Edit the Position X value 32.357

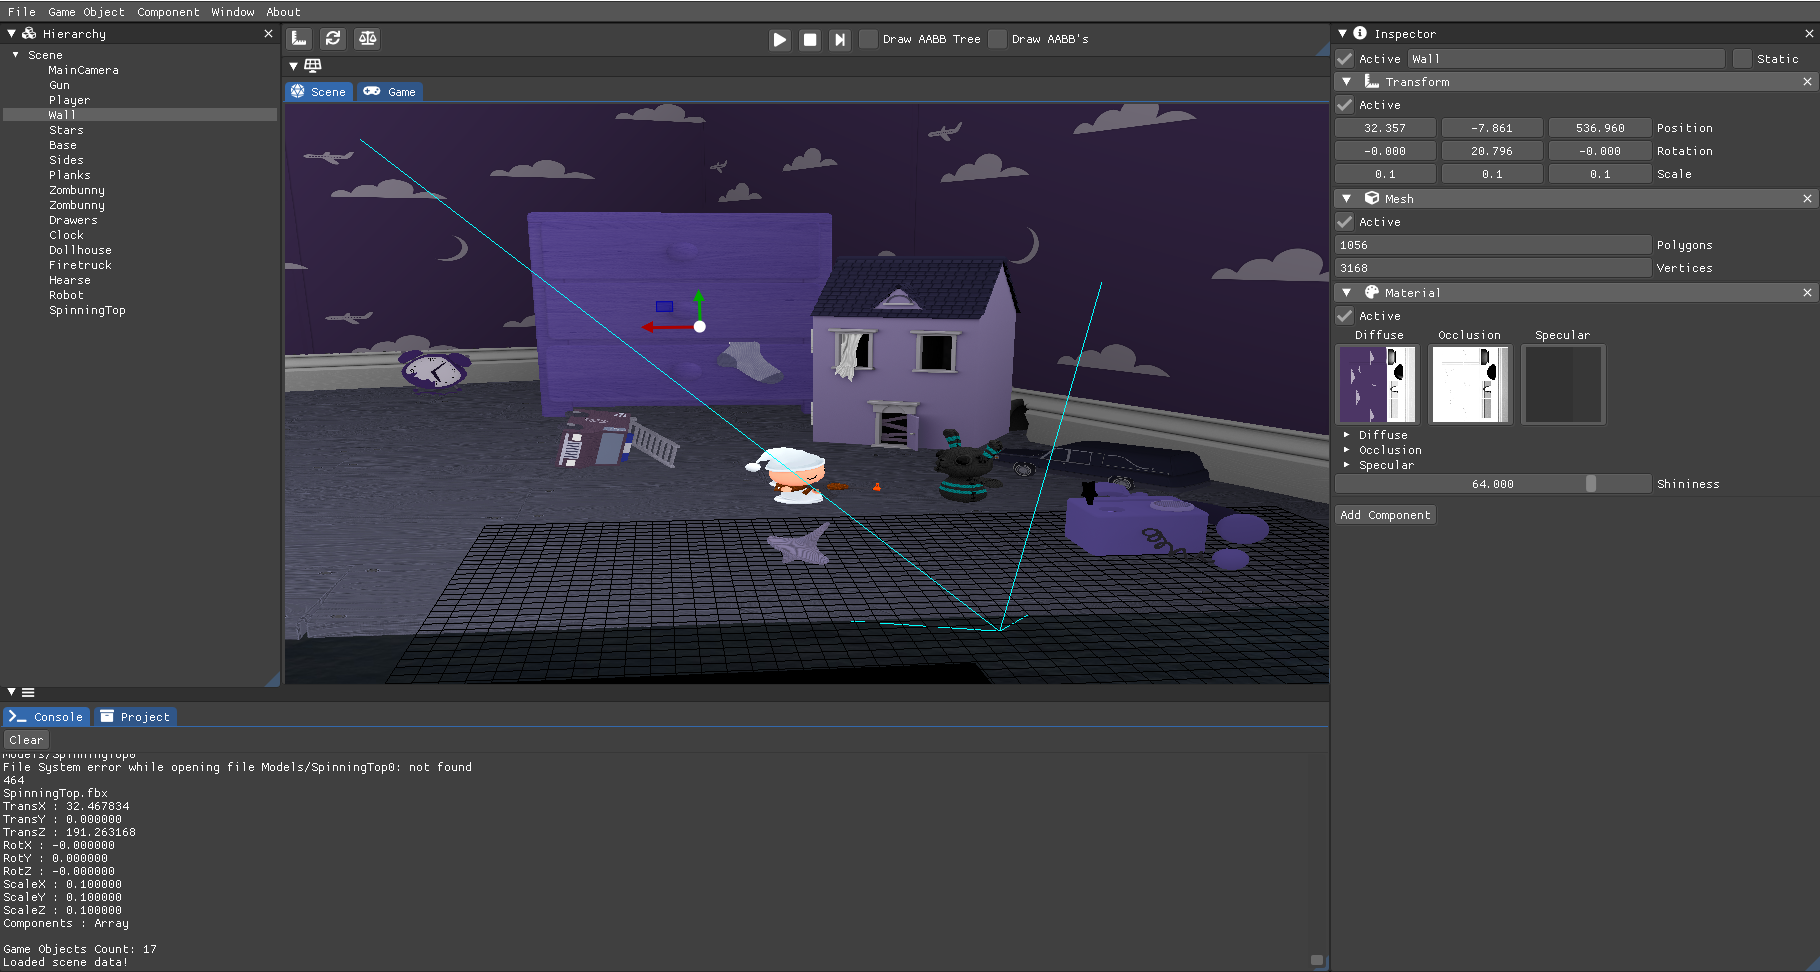tap(1385, 128)
